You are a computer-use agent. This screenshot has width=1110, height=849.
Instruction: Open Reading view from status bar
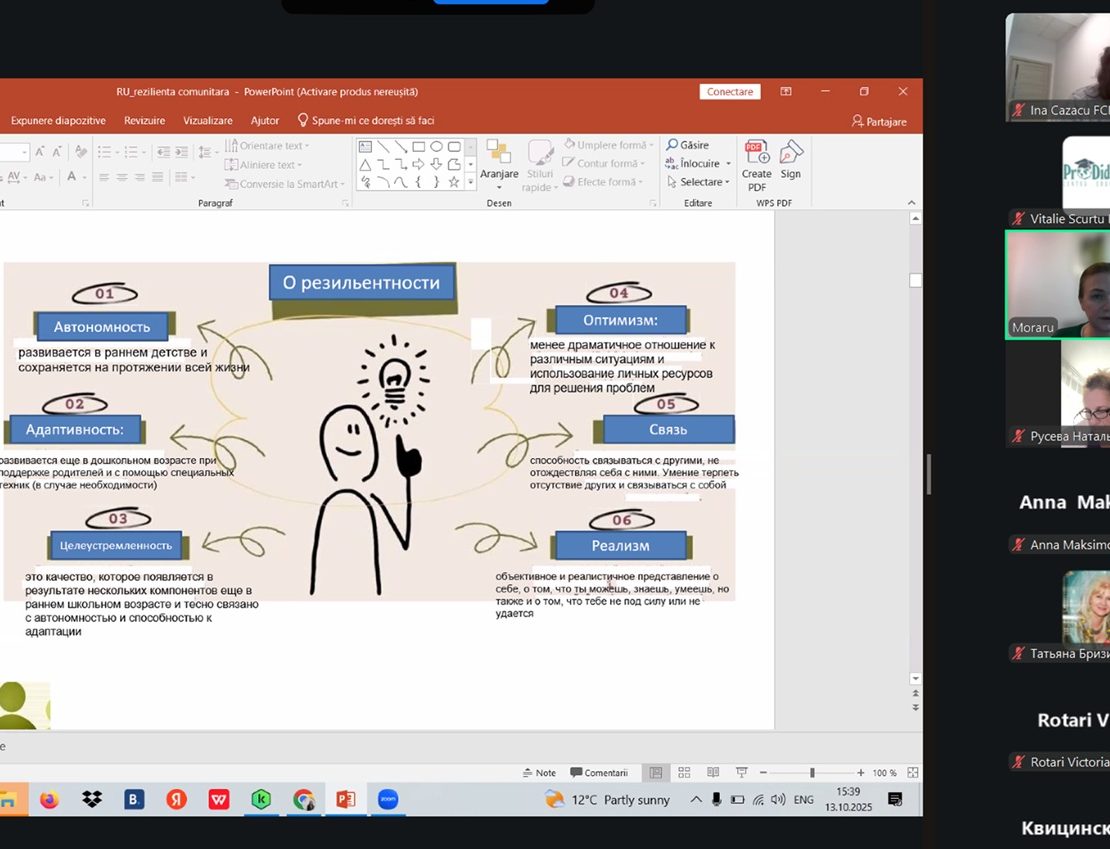[x=713, y=773]
